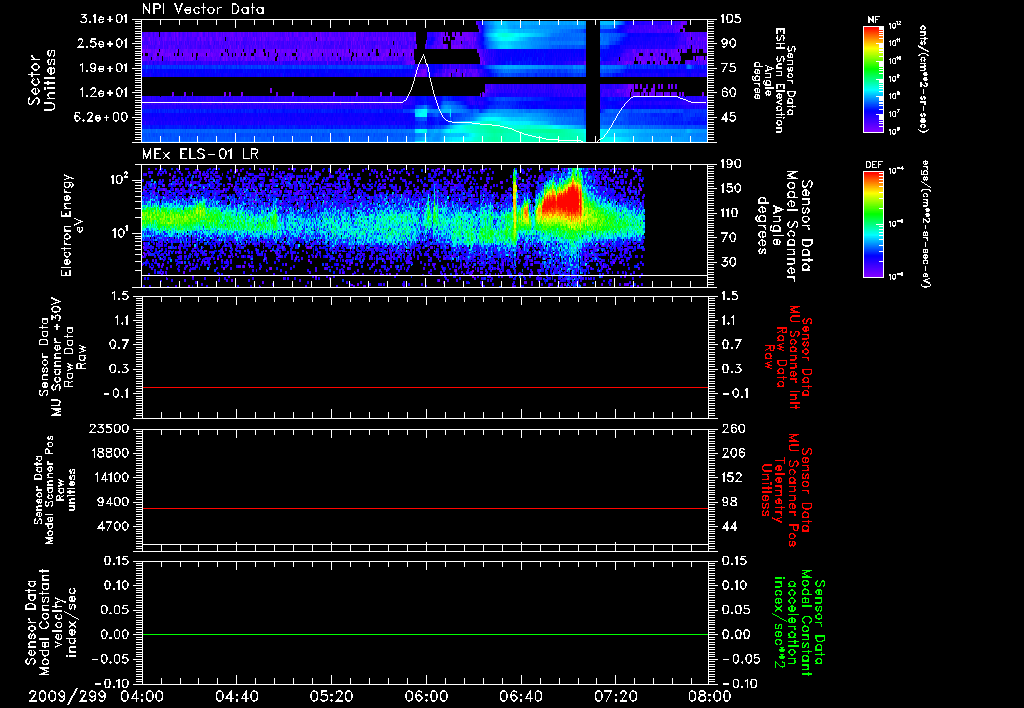Click the NF label above the color bar
The width and height of the screenshot is (1024, 708).
[873, 20]
